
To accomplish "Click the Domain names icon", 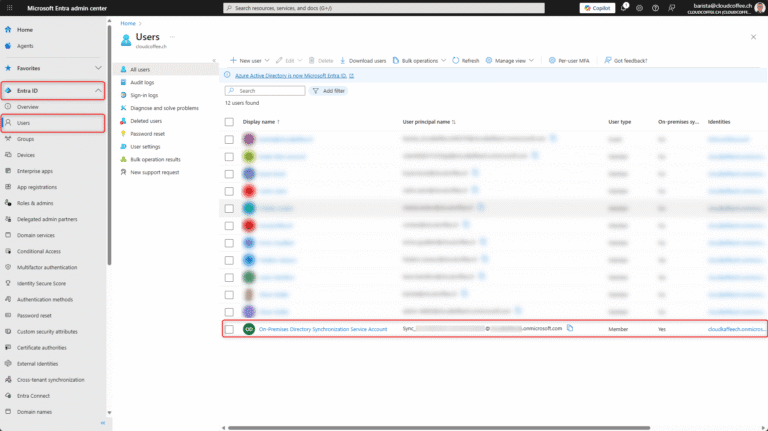I will [x=8, y=411].
